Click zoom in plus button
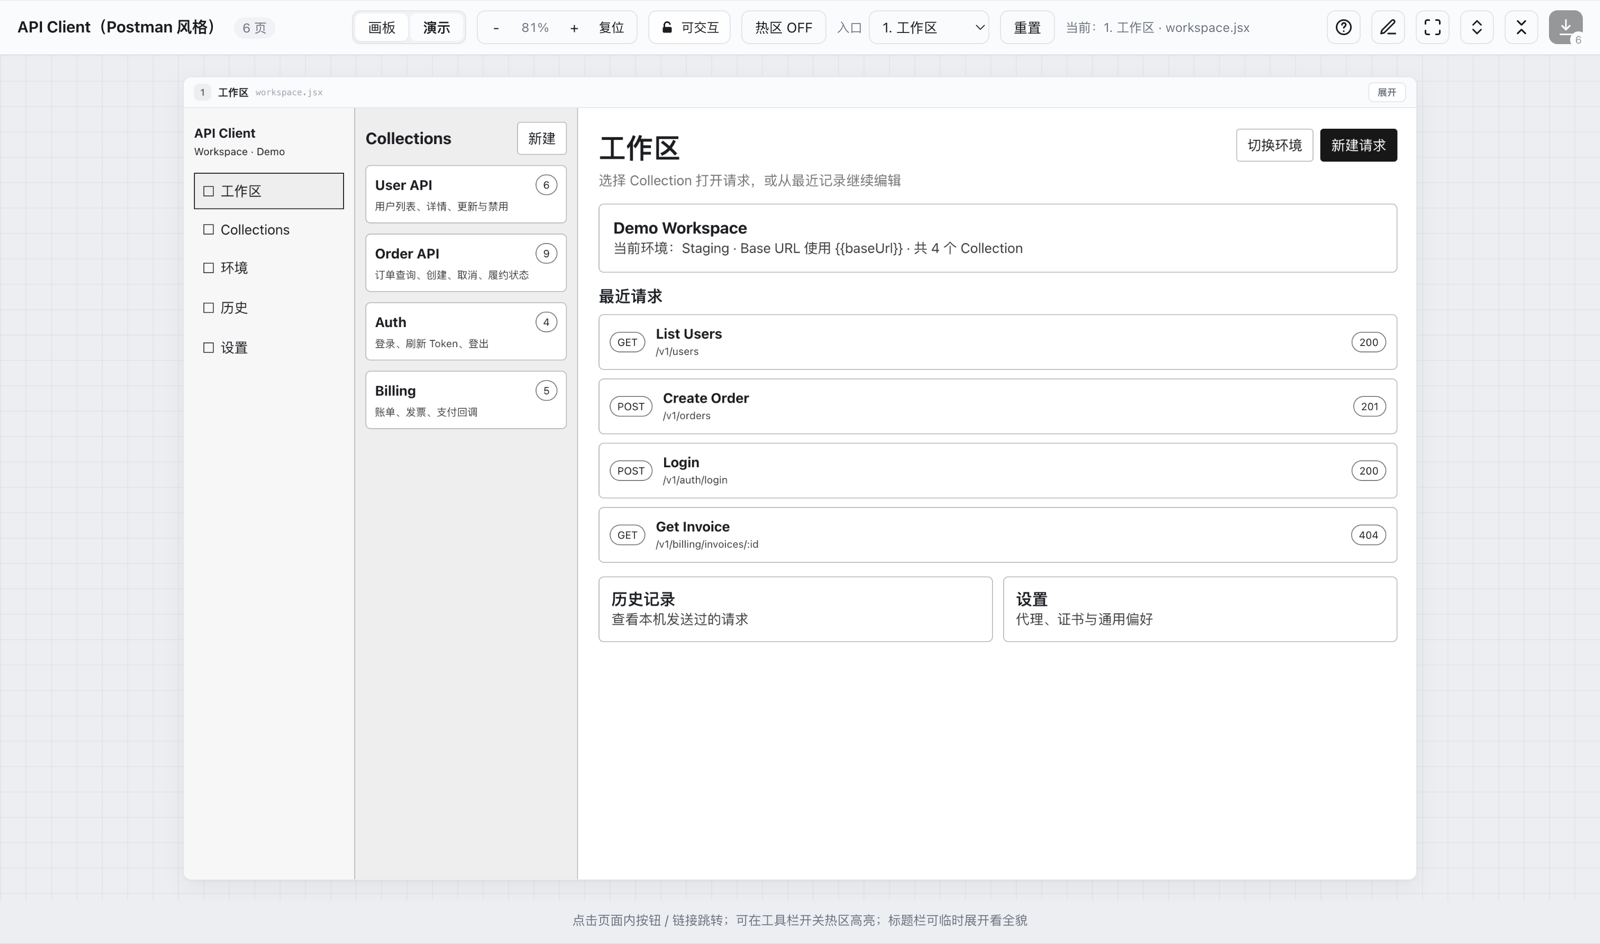Image resolution: width=1600 pixels, height=944 pixels. coord(574,28)
